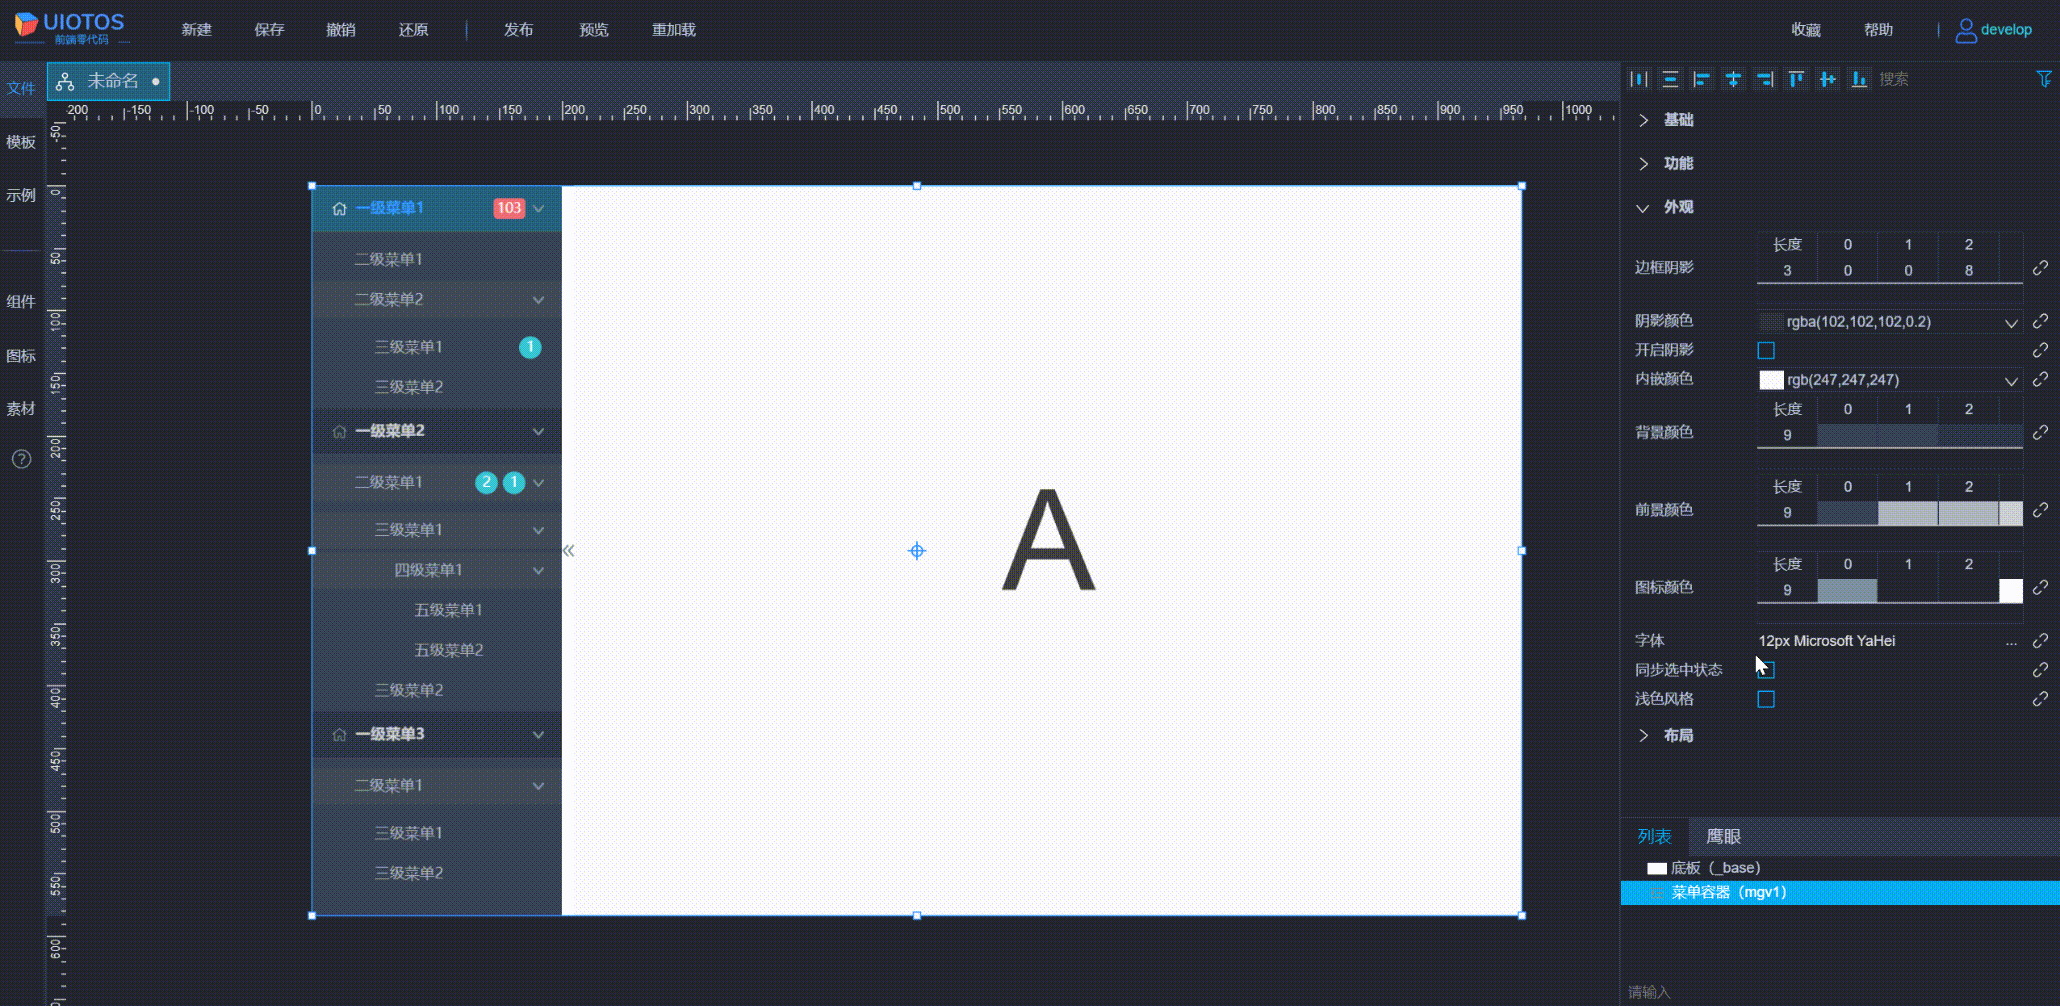This screenshot has width=2060, height=1006.
Task: Click the 保存 button in top toolbar
Action: [269, 29]
